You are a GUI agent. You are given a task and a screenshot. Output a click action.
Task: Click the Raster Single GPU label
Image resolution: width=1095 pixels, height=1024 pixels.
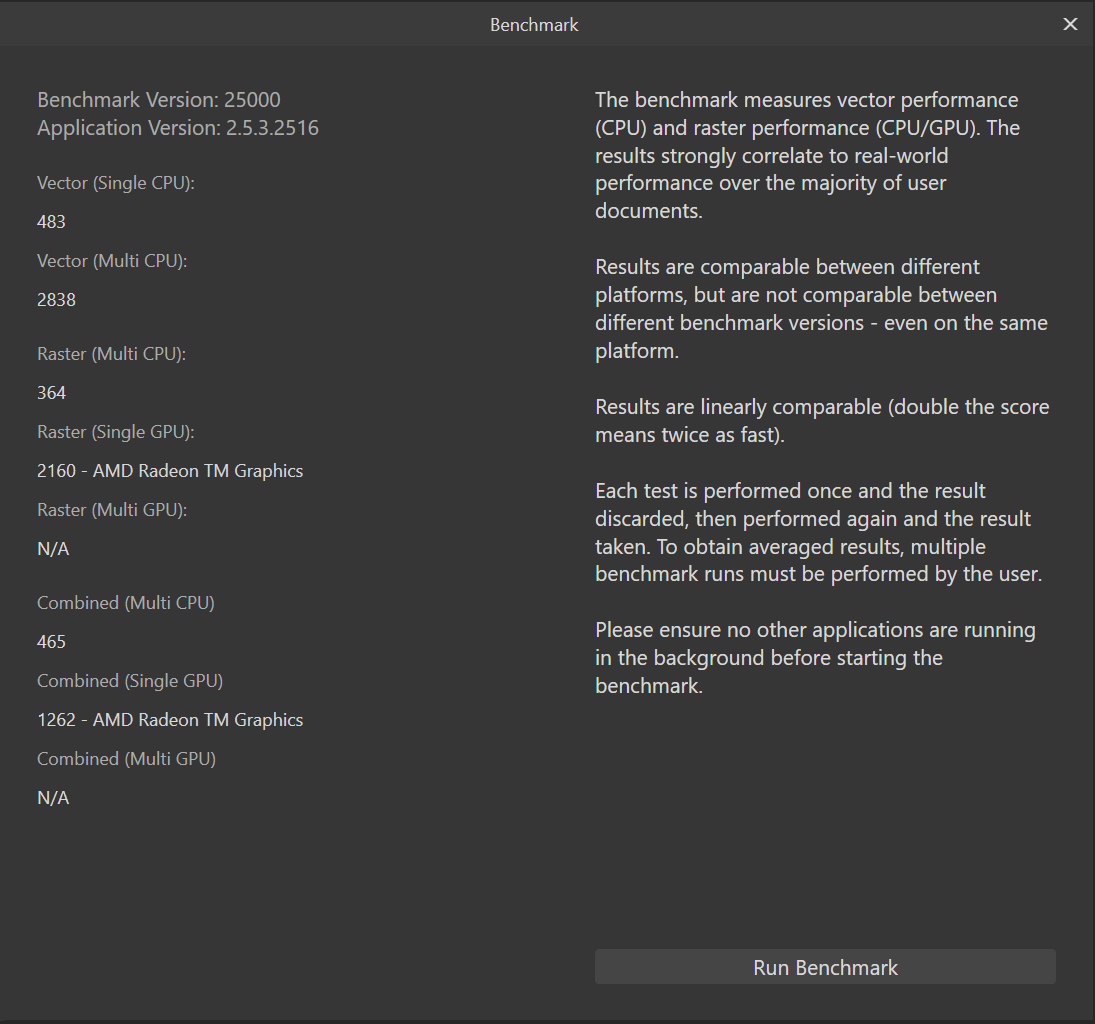tap(113, 431)
